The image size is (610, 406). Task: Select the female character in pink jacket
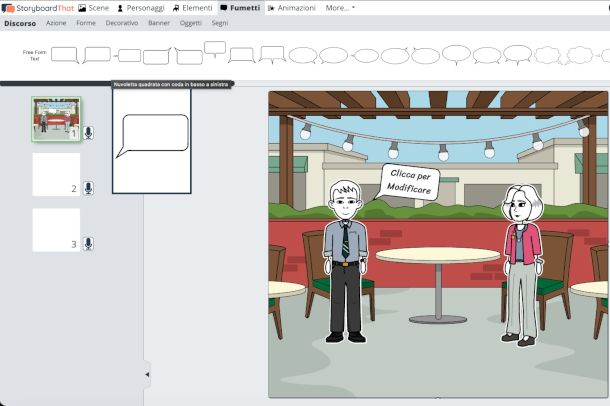tap(522, 265)
